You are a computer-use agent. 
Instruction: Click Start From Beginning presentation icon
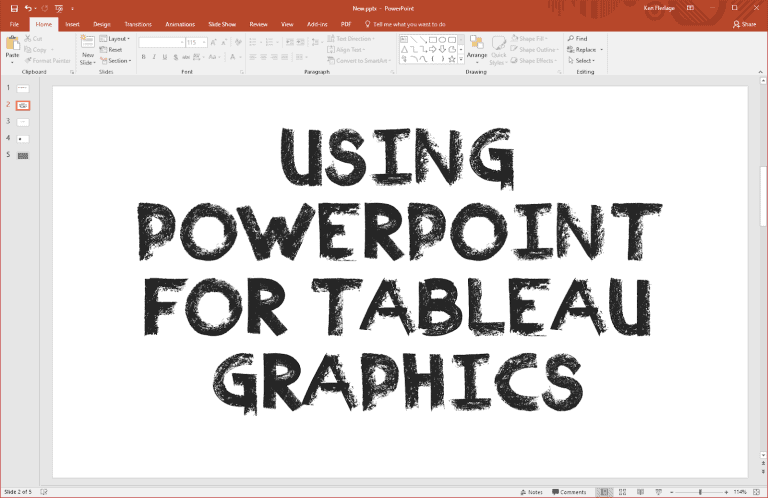(59, 8)
